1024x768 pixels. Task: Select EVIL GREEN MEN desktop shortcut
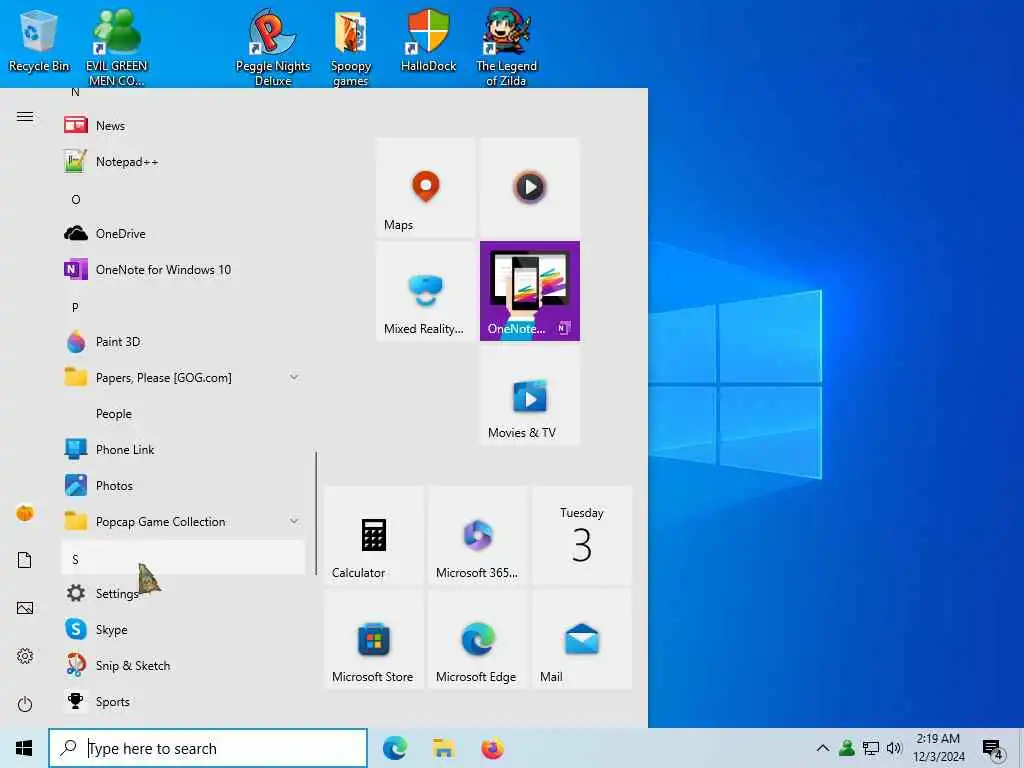tap(116, 48)
